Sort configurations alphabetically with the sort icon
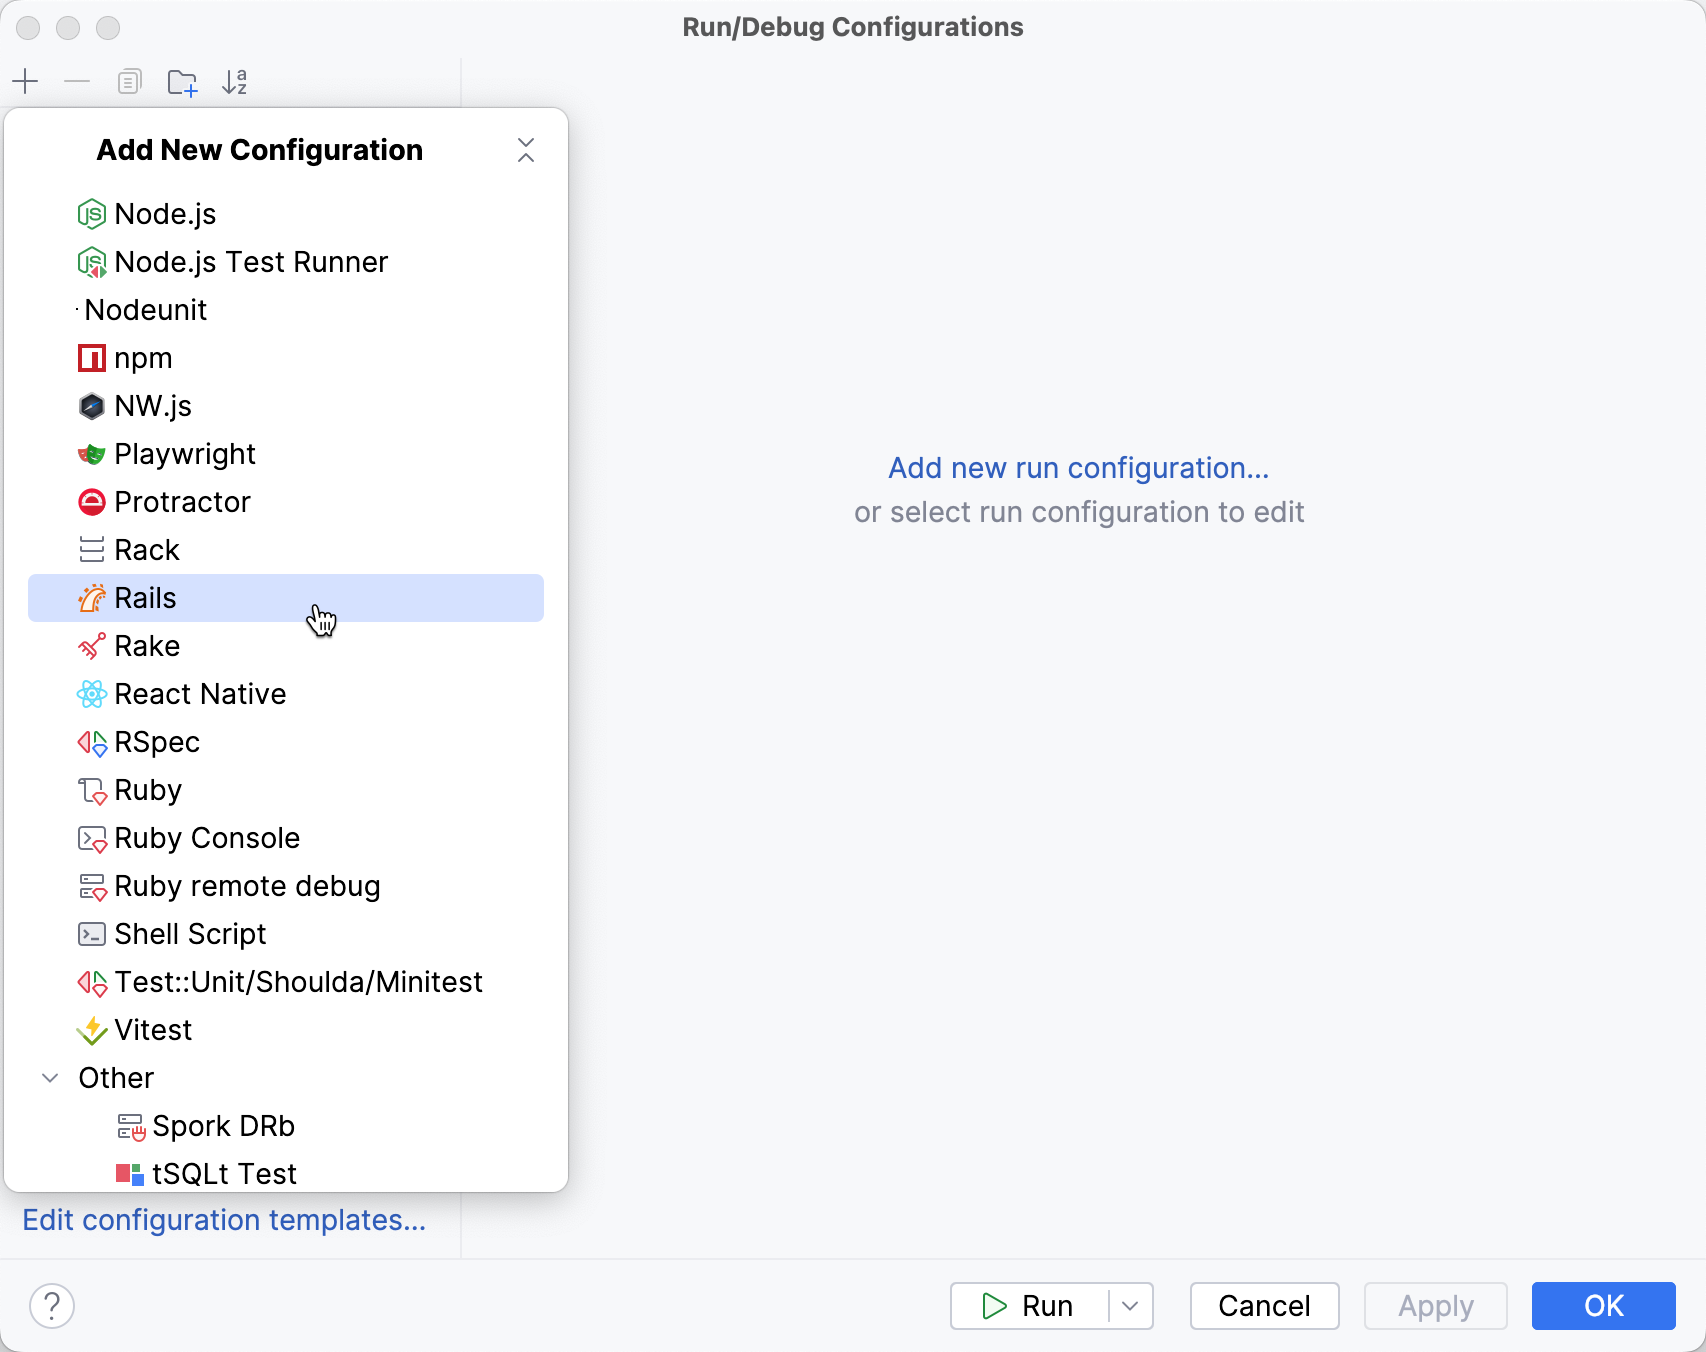1706x1352 pixels. (x=236, y=81)
